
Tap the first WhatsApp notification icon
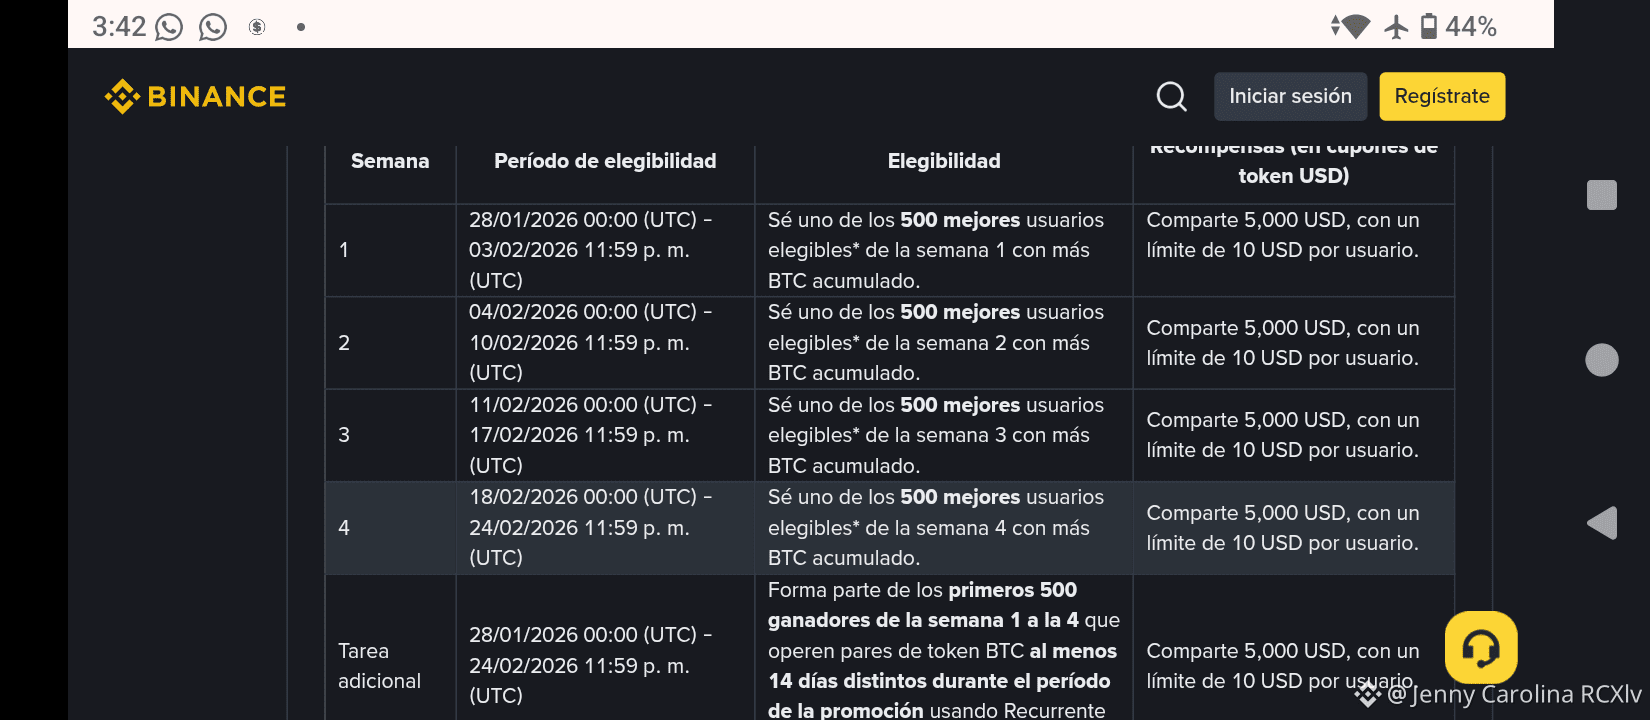169,27
